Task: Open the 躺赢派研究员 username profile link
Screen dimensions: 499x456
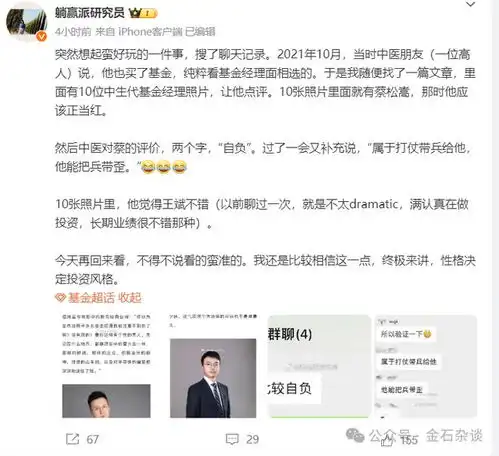Action: pos(90,13)
